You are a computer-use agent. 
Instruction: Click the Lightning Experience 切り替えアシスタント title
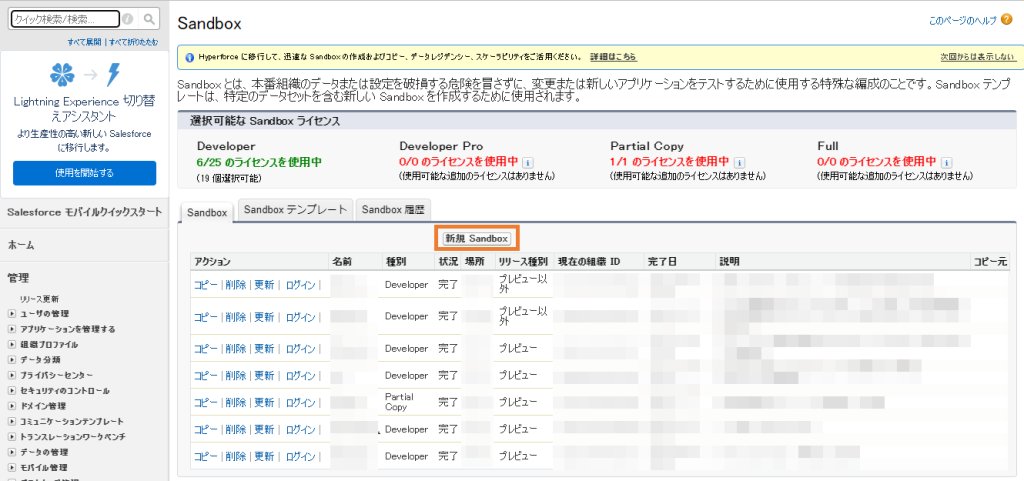click(x=84, y=109)
